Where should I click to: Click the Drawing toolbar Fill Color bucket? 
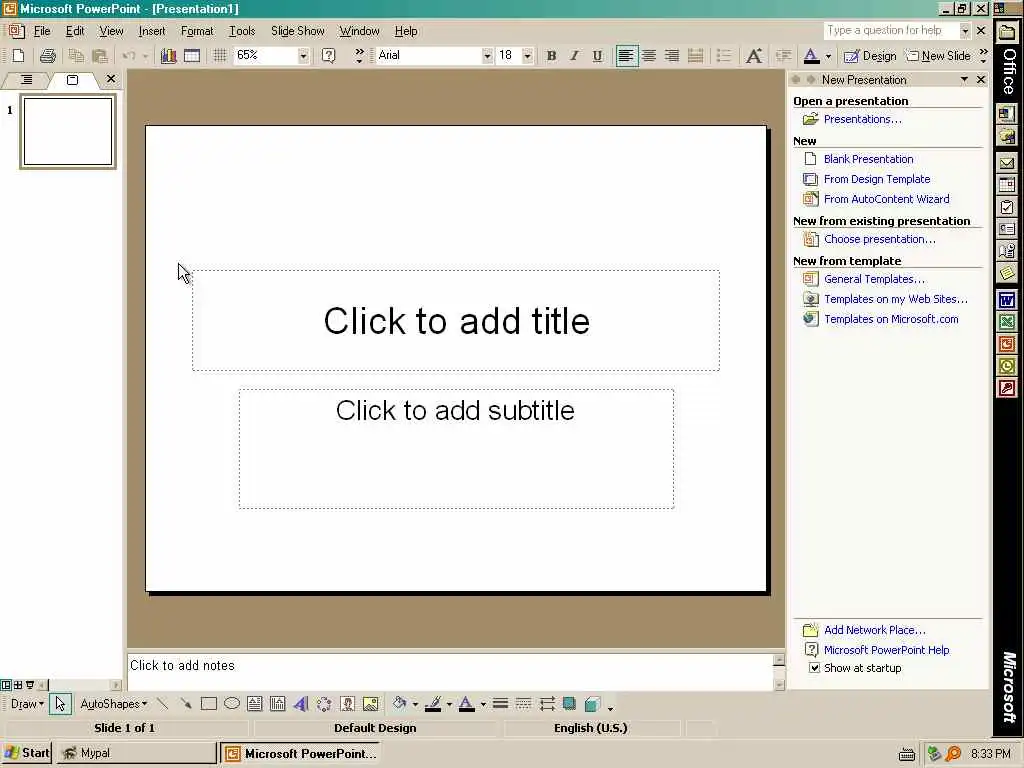point(399,704)
